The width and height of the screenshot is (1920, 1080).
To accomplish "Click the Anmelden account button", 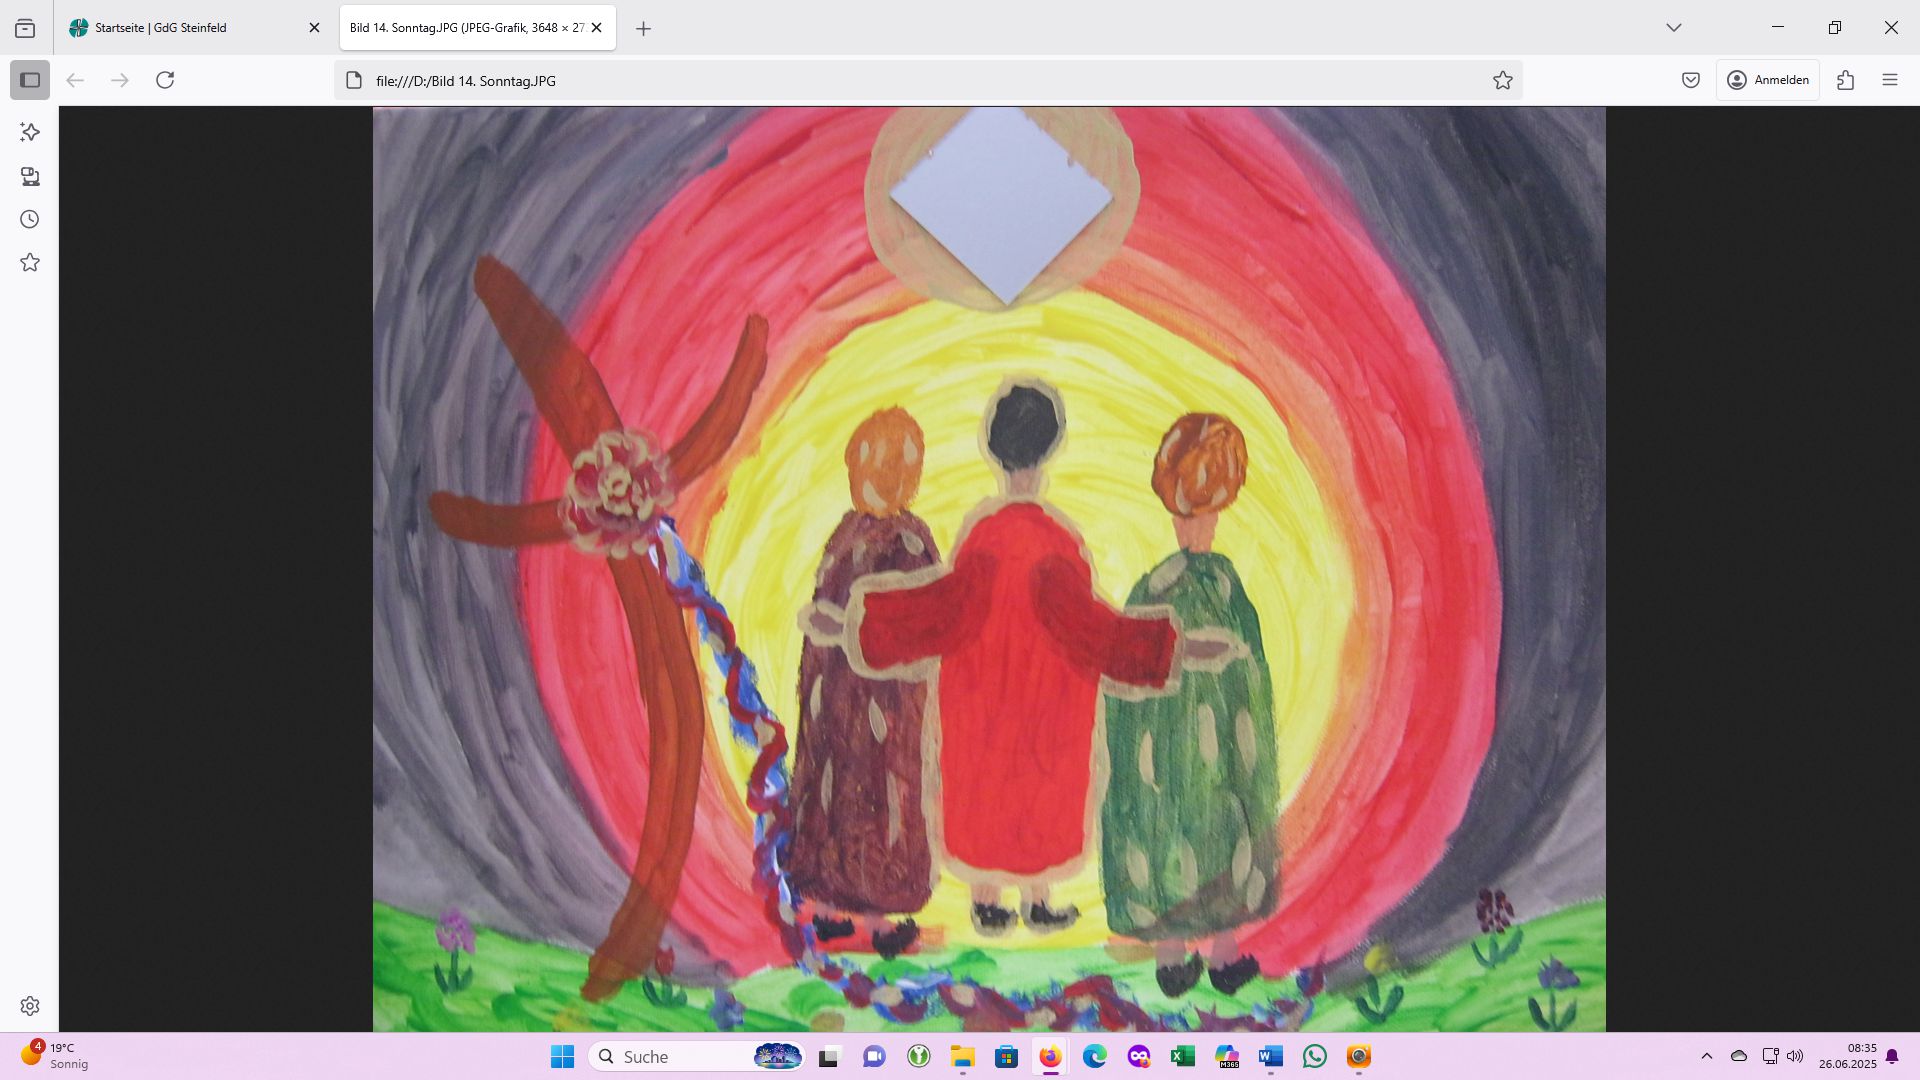I will 1767,80.
